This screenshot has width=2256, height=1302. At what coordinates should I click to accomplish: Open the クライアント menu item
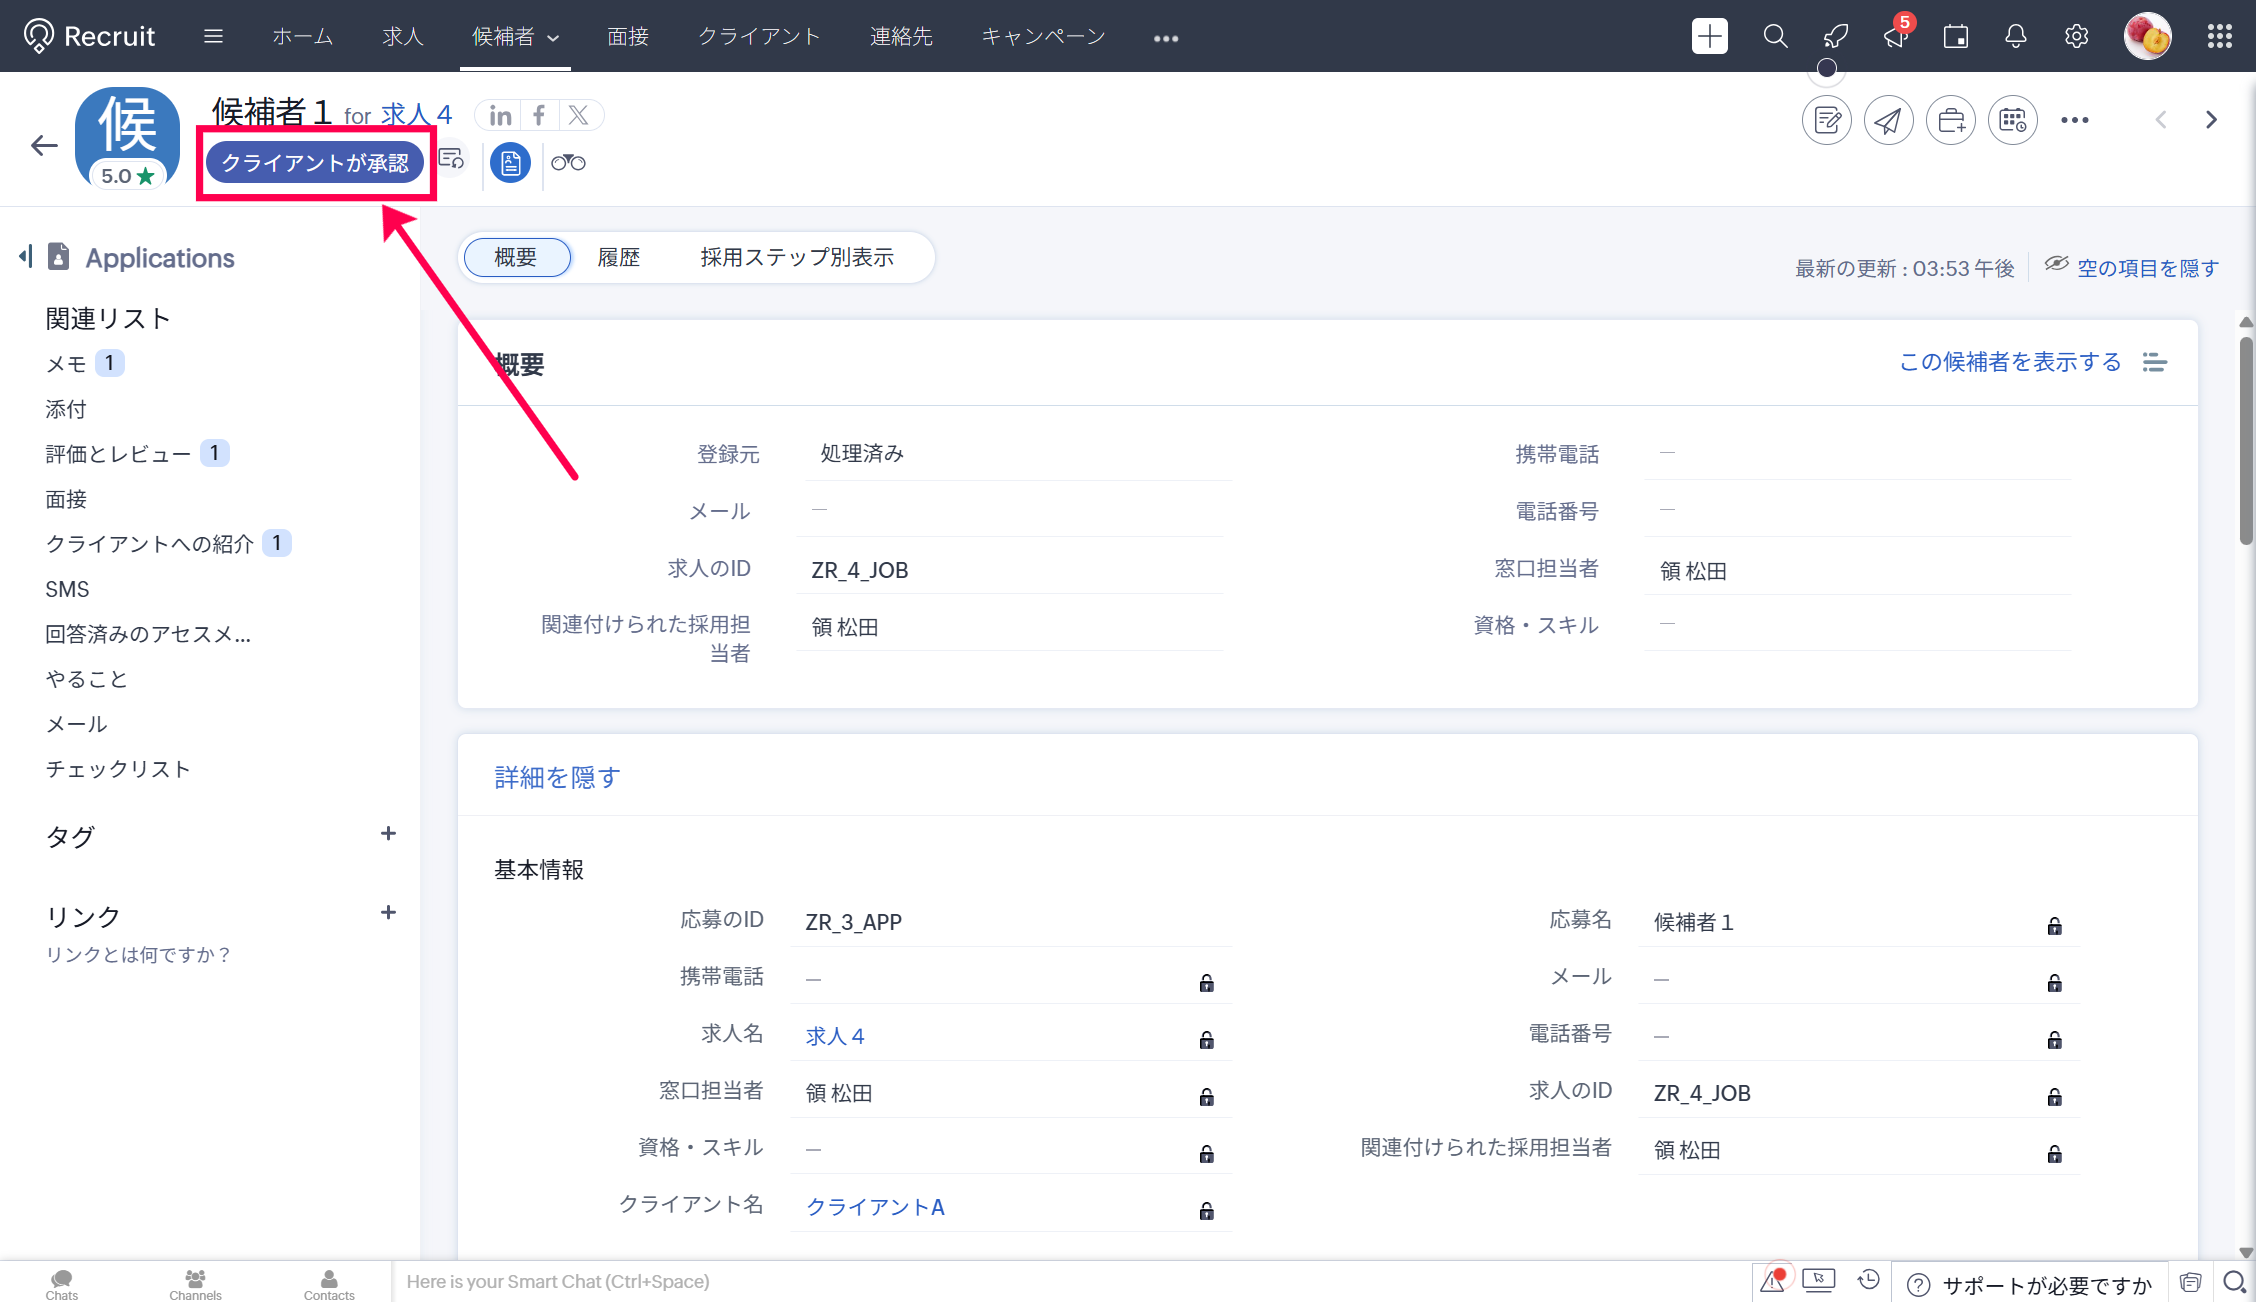point(758,37)
